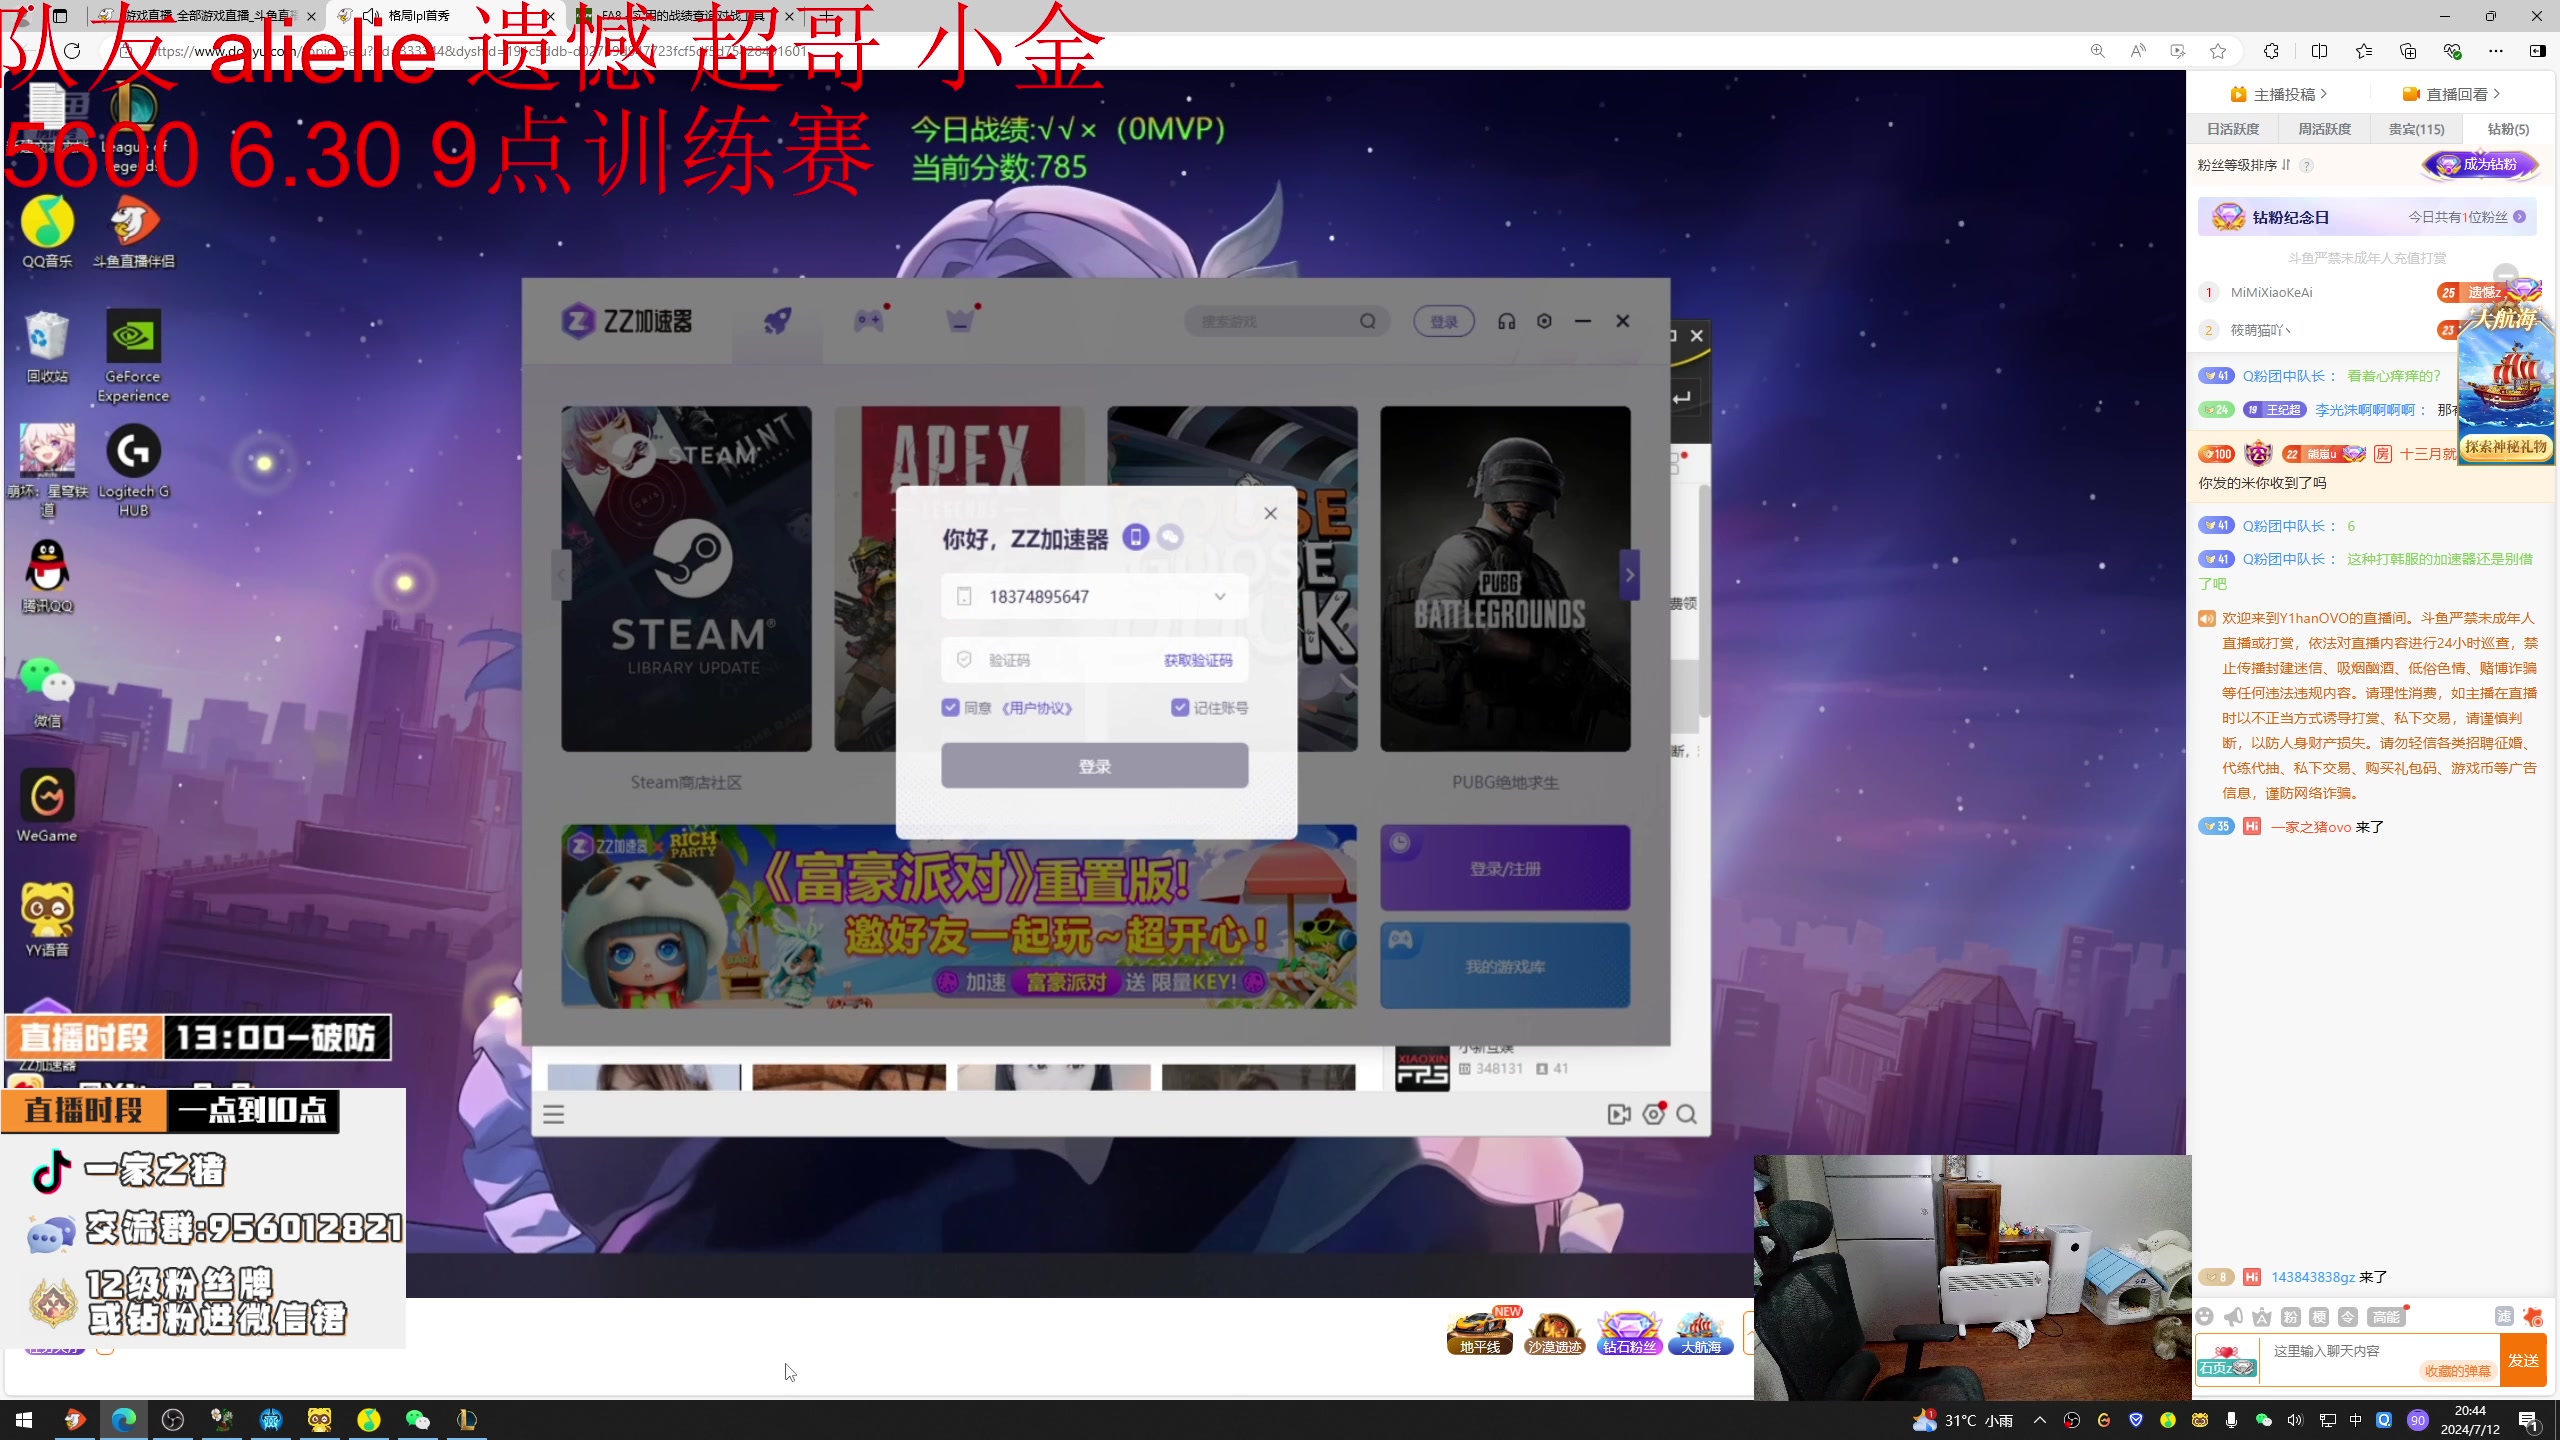Click next arrow on ZZ加速器 game carousel
The image size is (2560, 1440).
(1629, 575)
